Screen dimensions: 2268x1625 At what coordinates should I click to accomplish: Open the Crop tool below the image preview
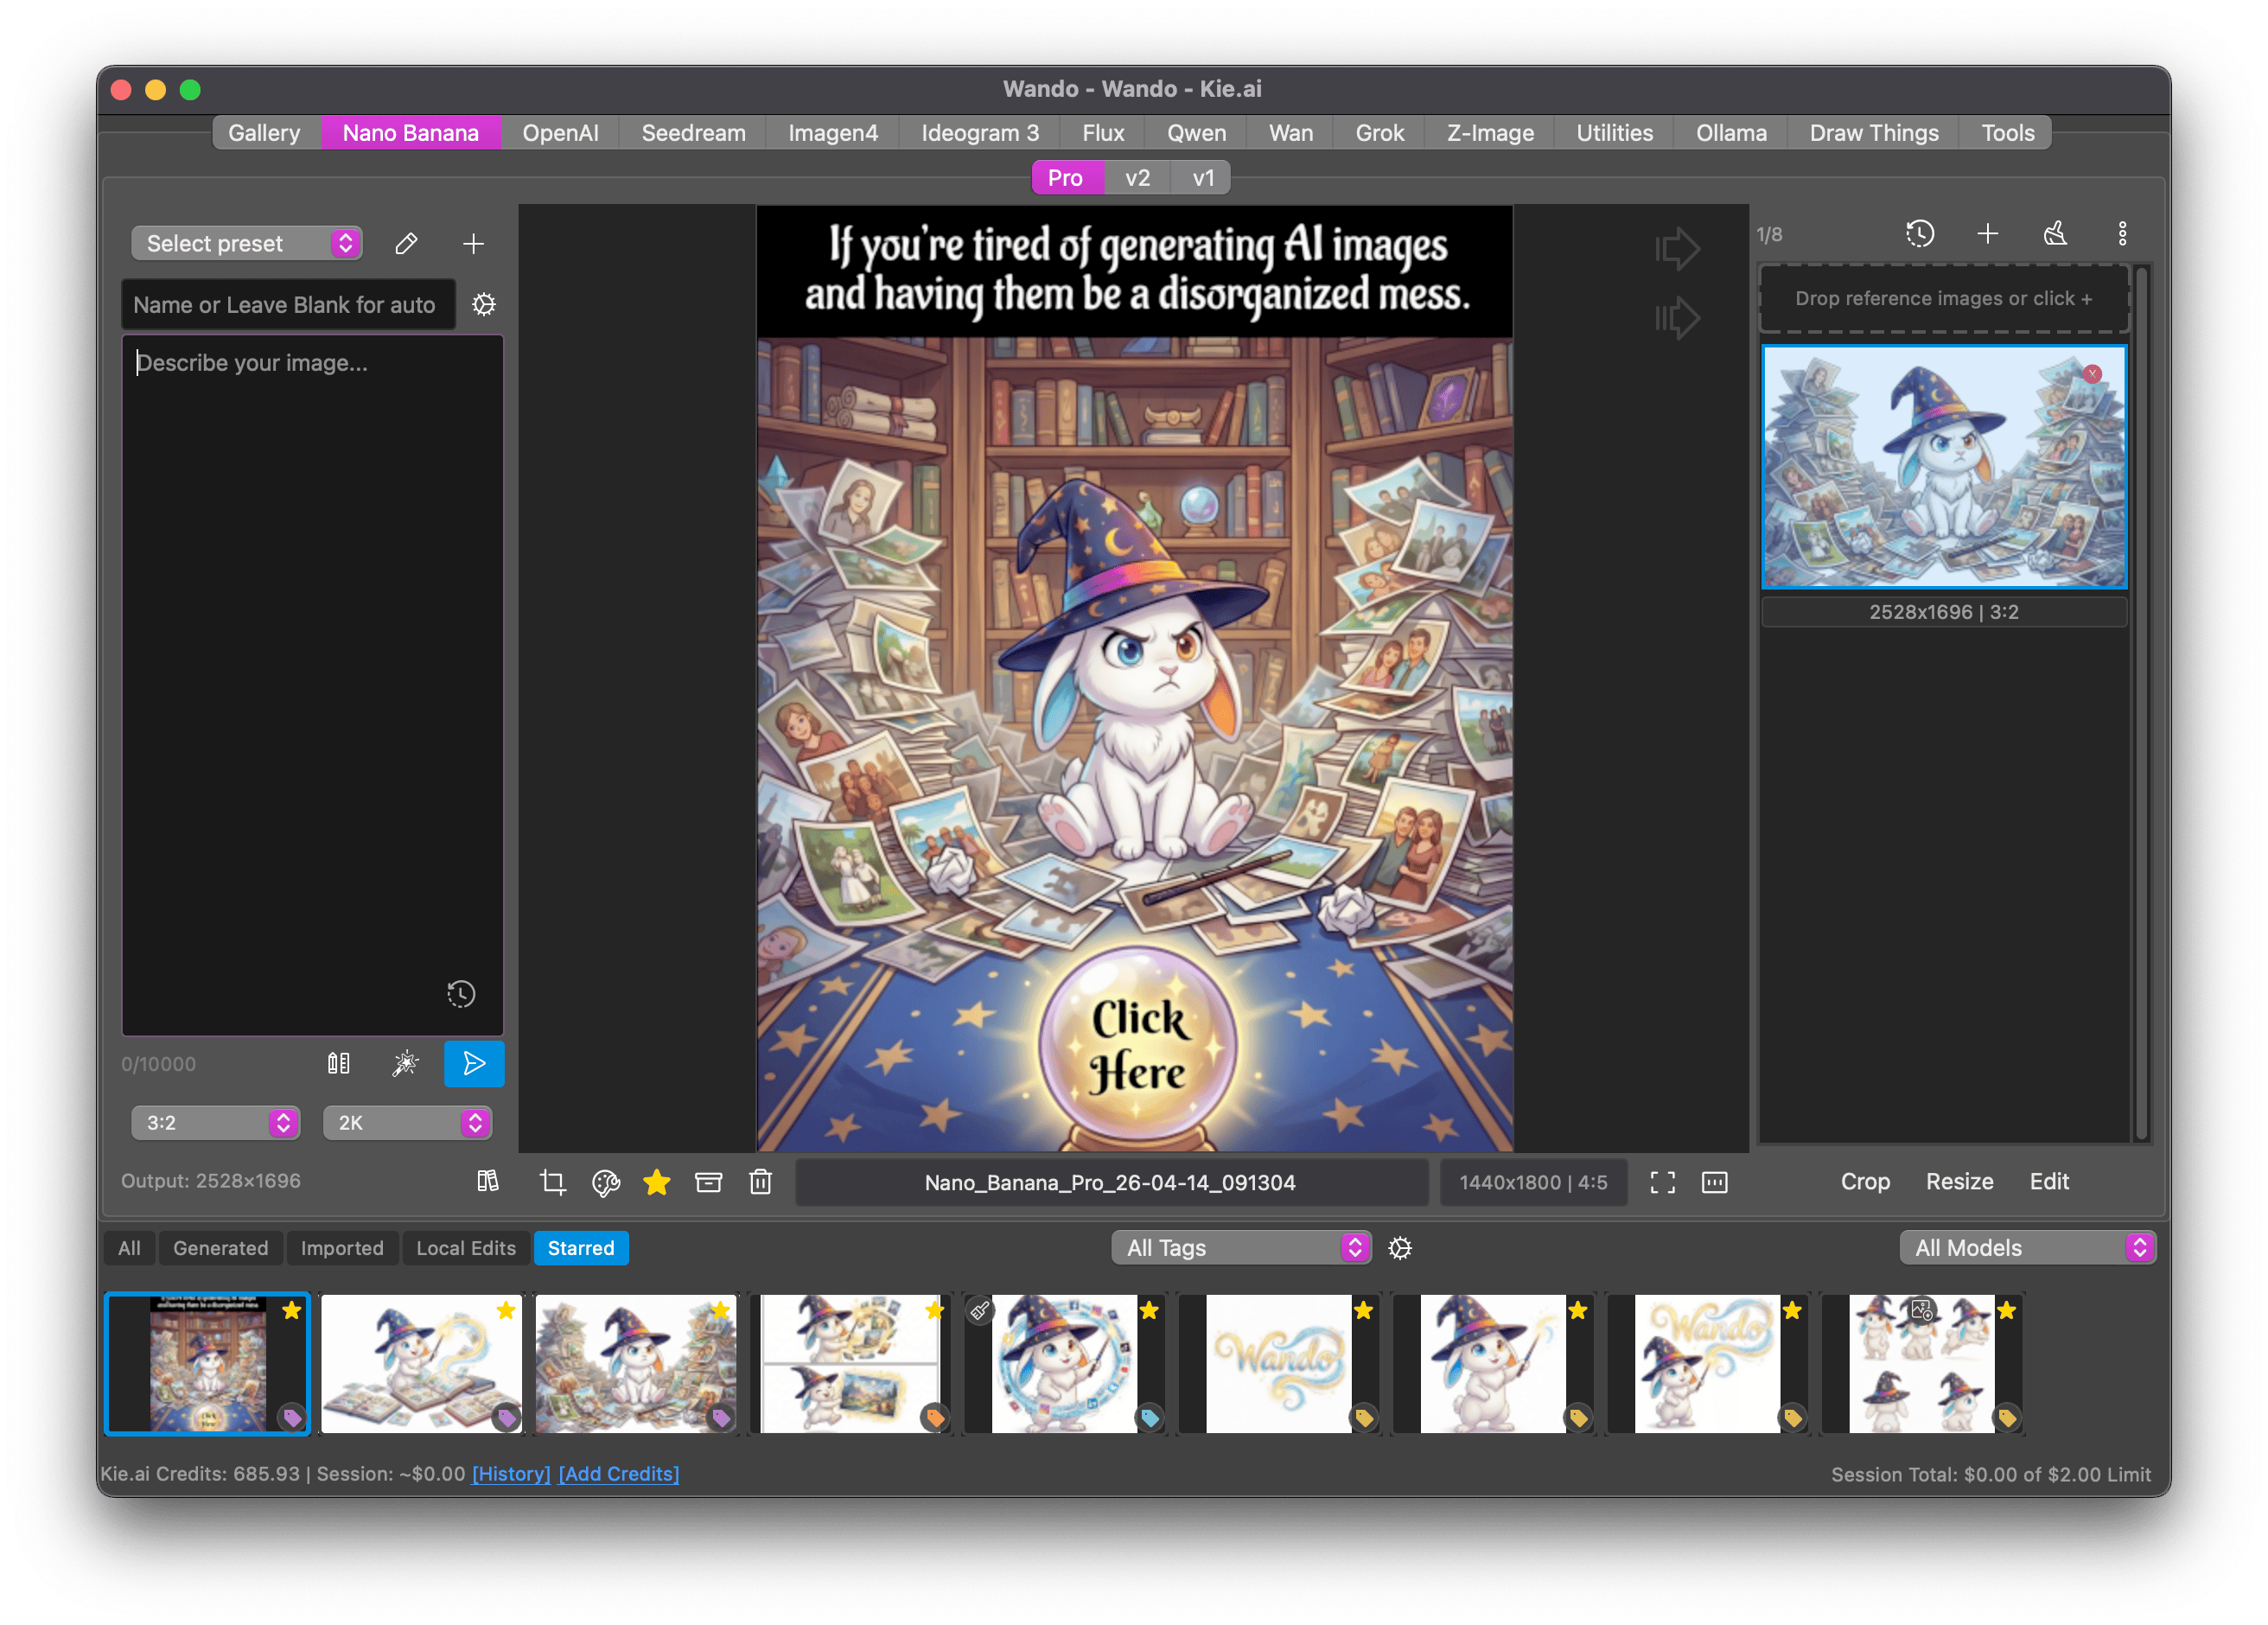click(552, 1181)
